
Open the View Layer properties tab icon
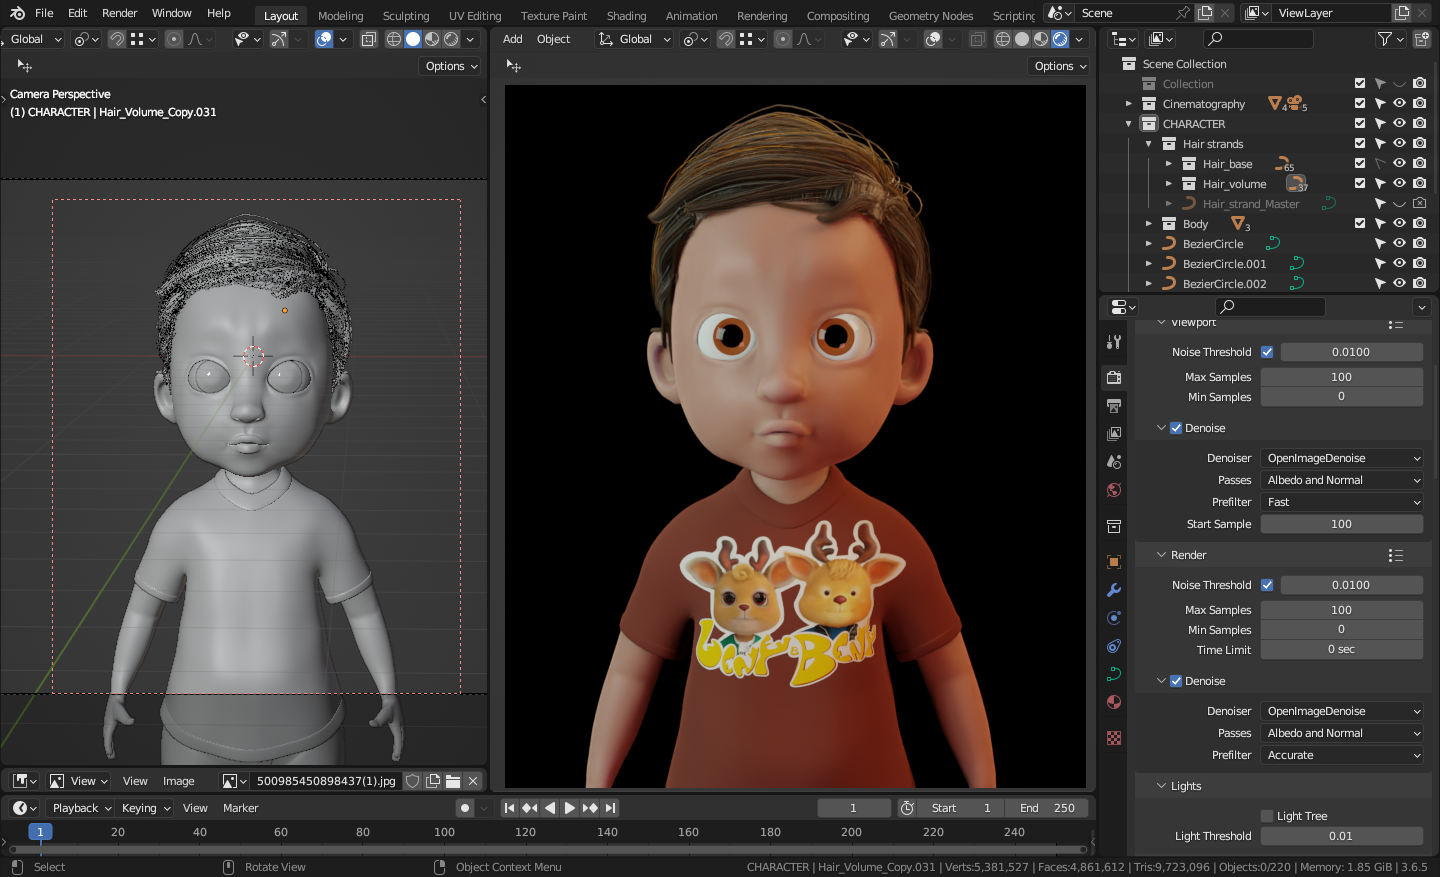pos(1114,433)
